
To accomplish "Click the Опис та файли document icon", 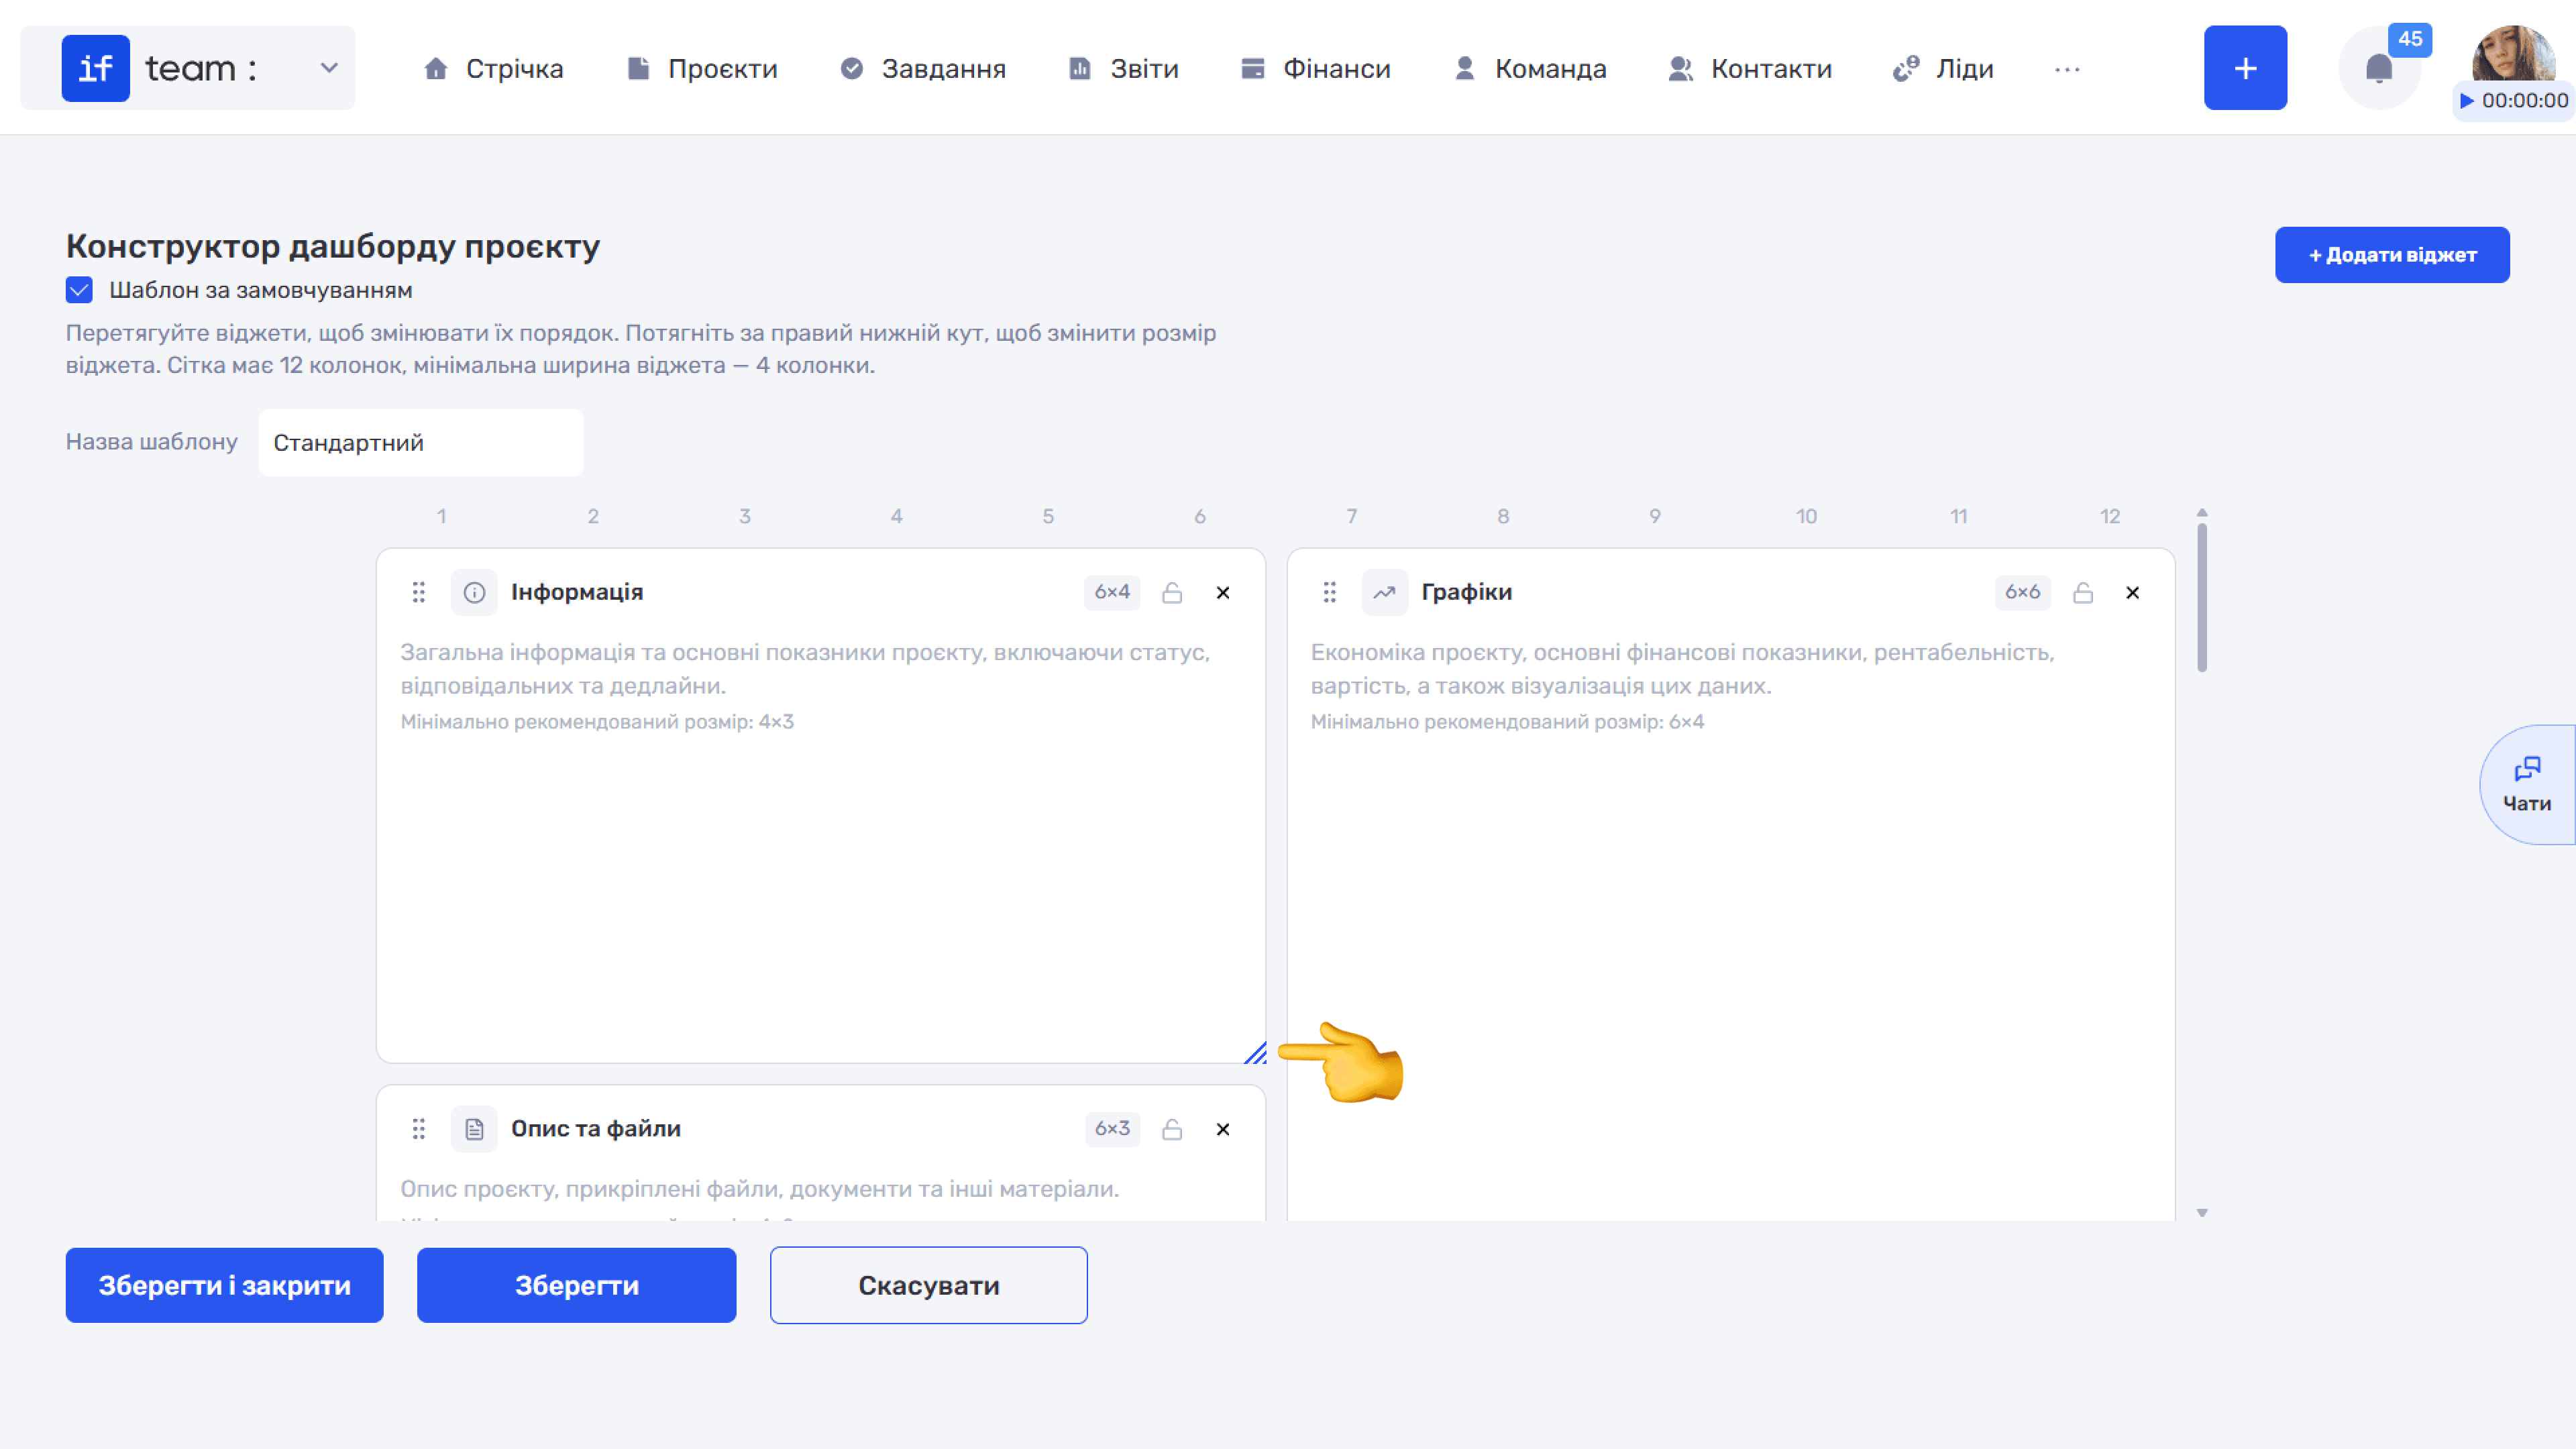I will click(x=474, y=1129).
